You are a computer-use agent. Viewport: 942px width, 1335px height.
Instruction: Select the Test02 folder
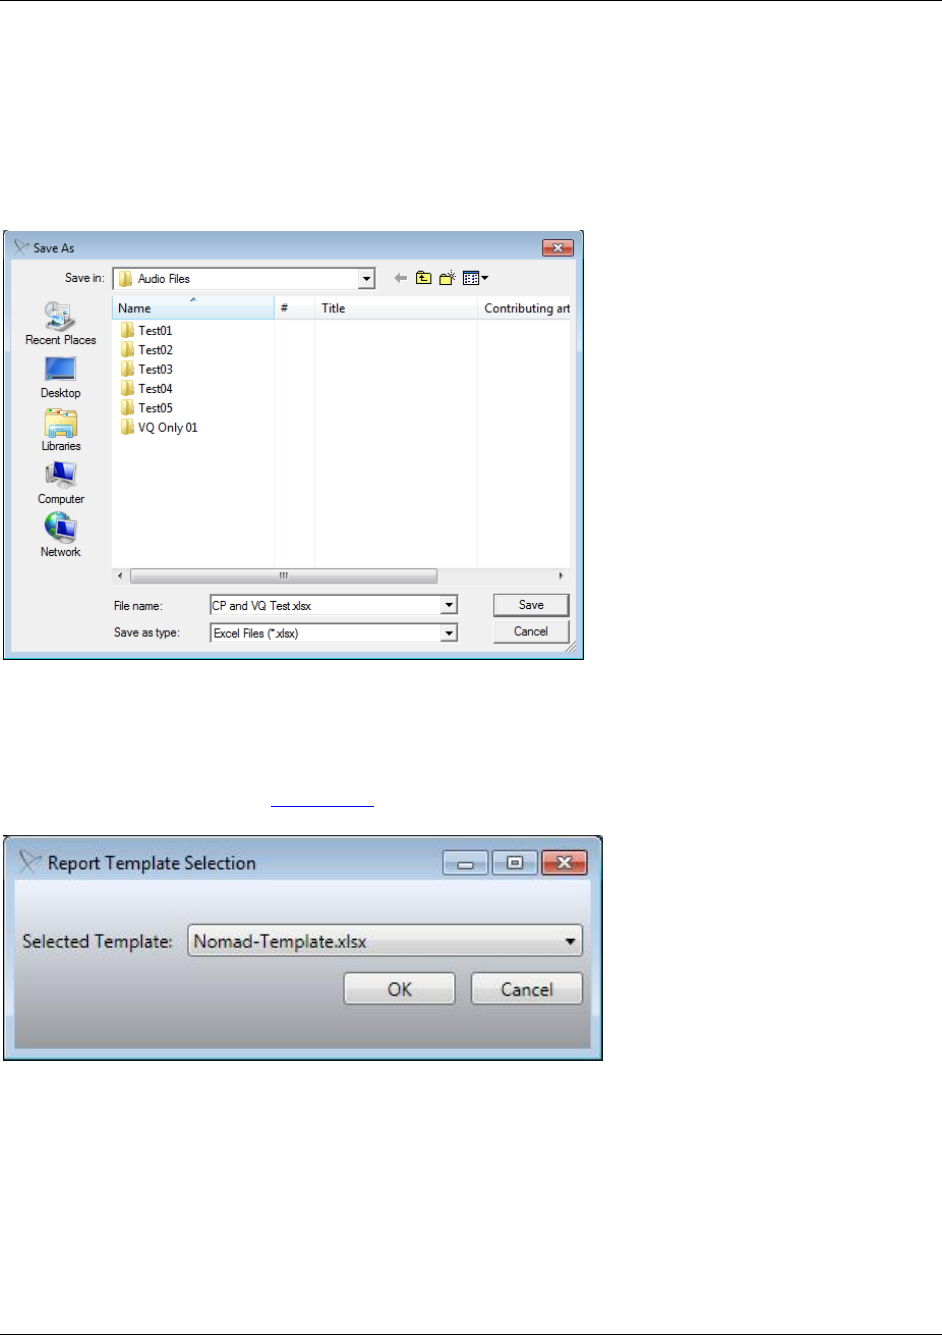(x=146, y=350)
